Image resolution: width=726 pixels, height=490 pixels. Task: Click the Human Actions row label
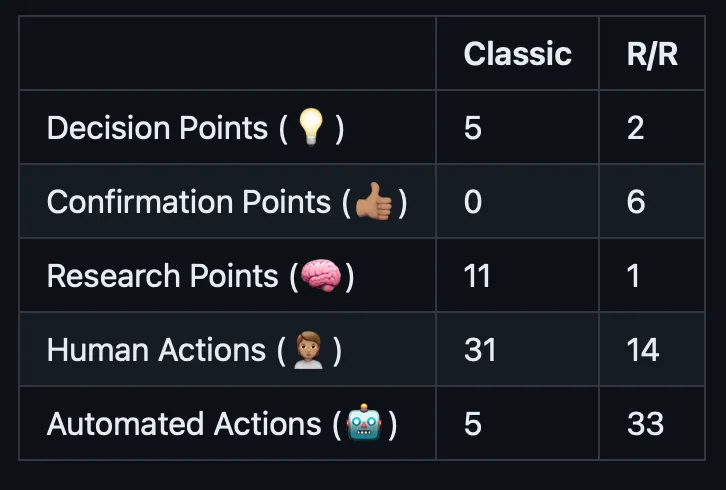click(x=156, y=350)
